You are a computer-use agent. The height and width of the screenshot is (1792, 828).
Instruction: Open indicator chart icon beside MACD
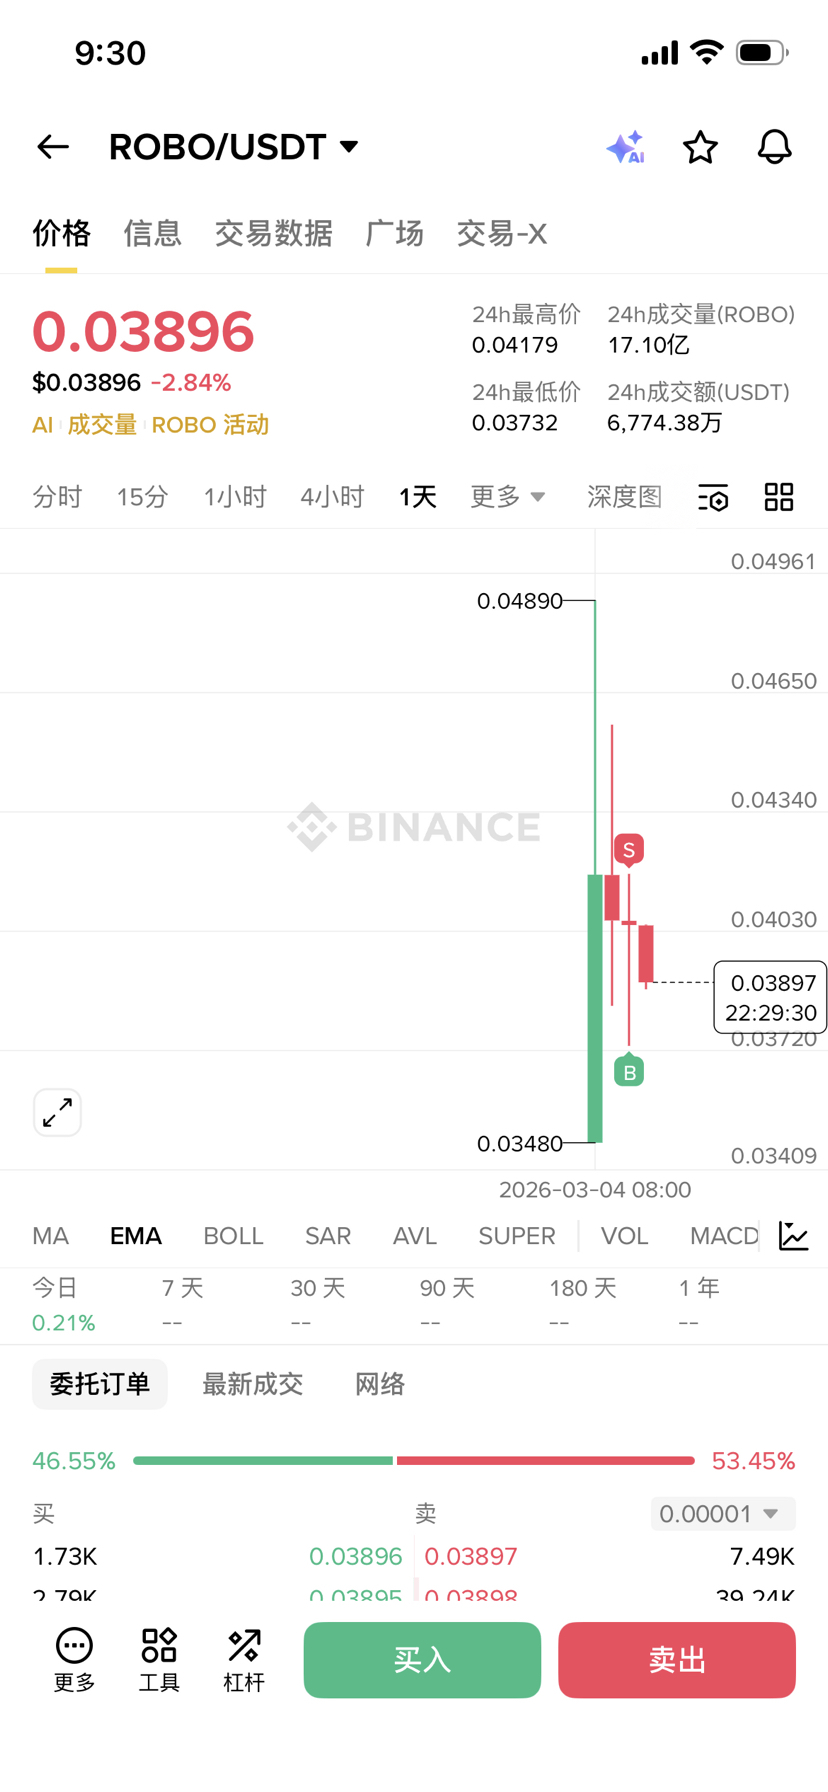coord(794,1236)
